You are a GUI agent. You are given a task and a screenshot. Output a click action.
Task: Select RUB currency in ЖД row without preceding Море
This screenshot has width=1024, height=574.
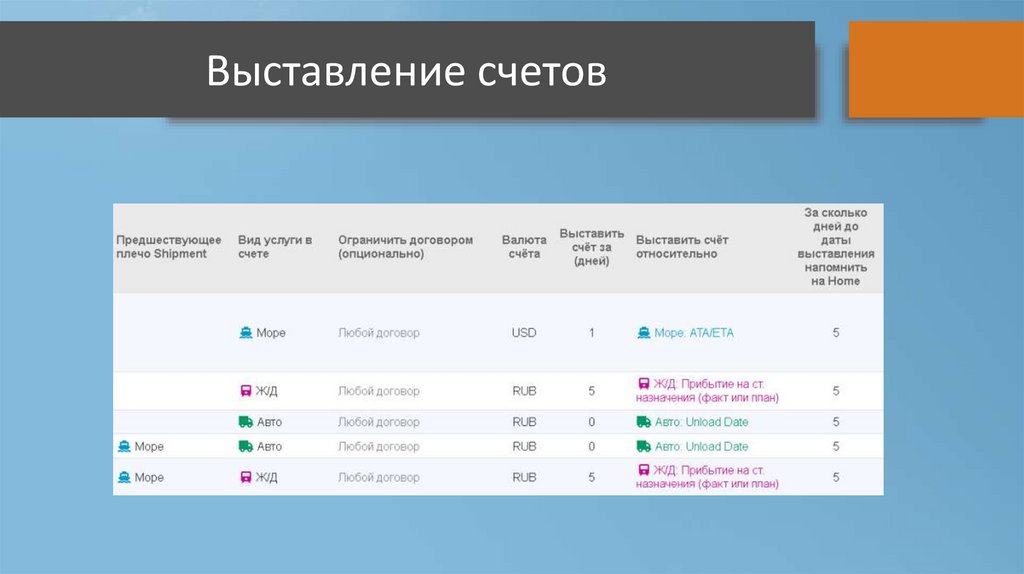[x=524, y=391]
